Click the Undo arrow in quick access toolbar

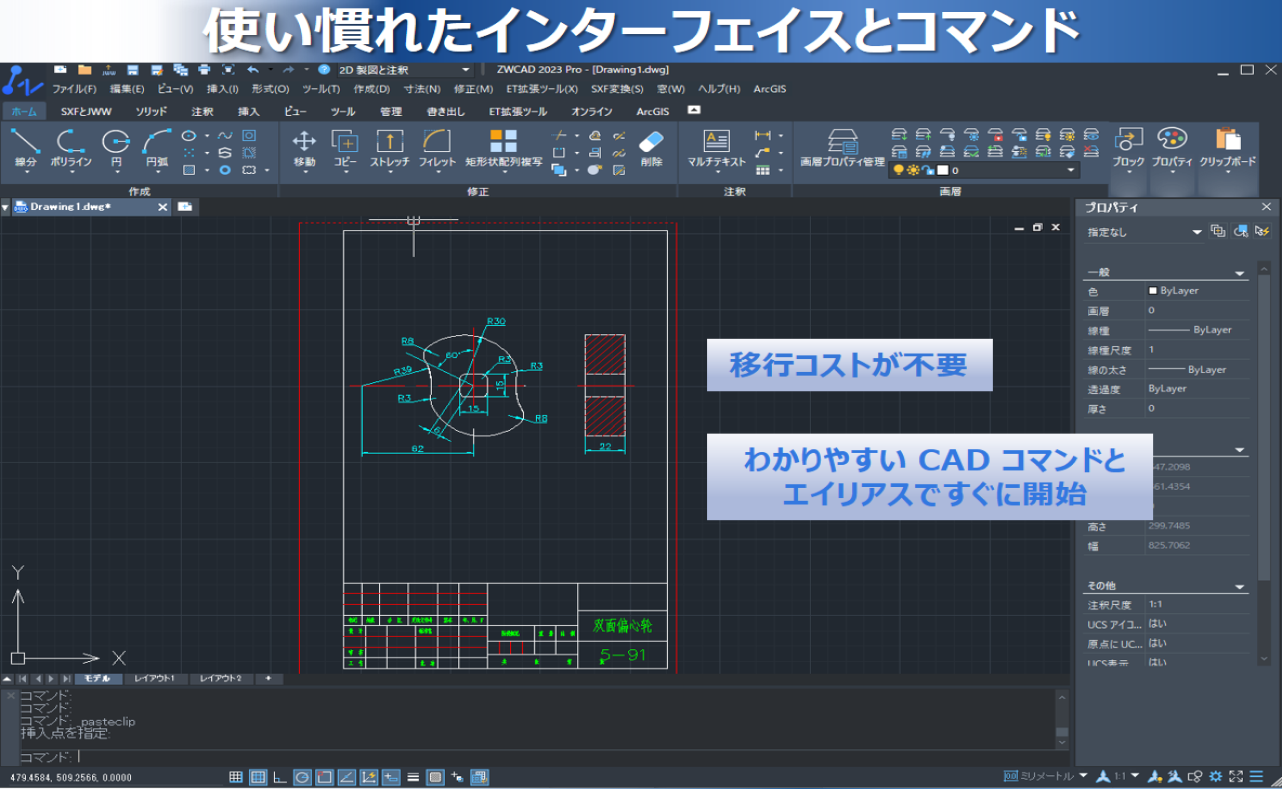coord(253,70)
